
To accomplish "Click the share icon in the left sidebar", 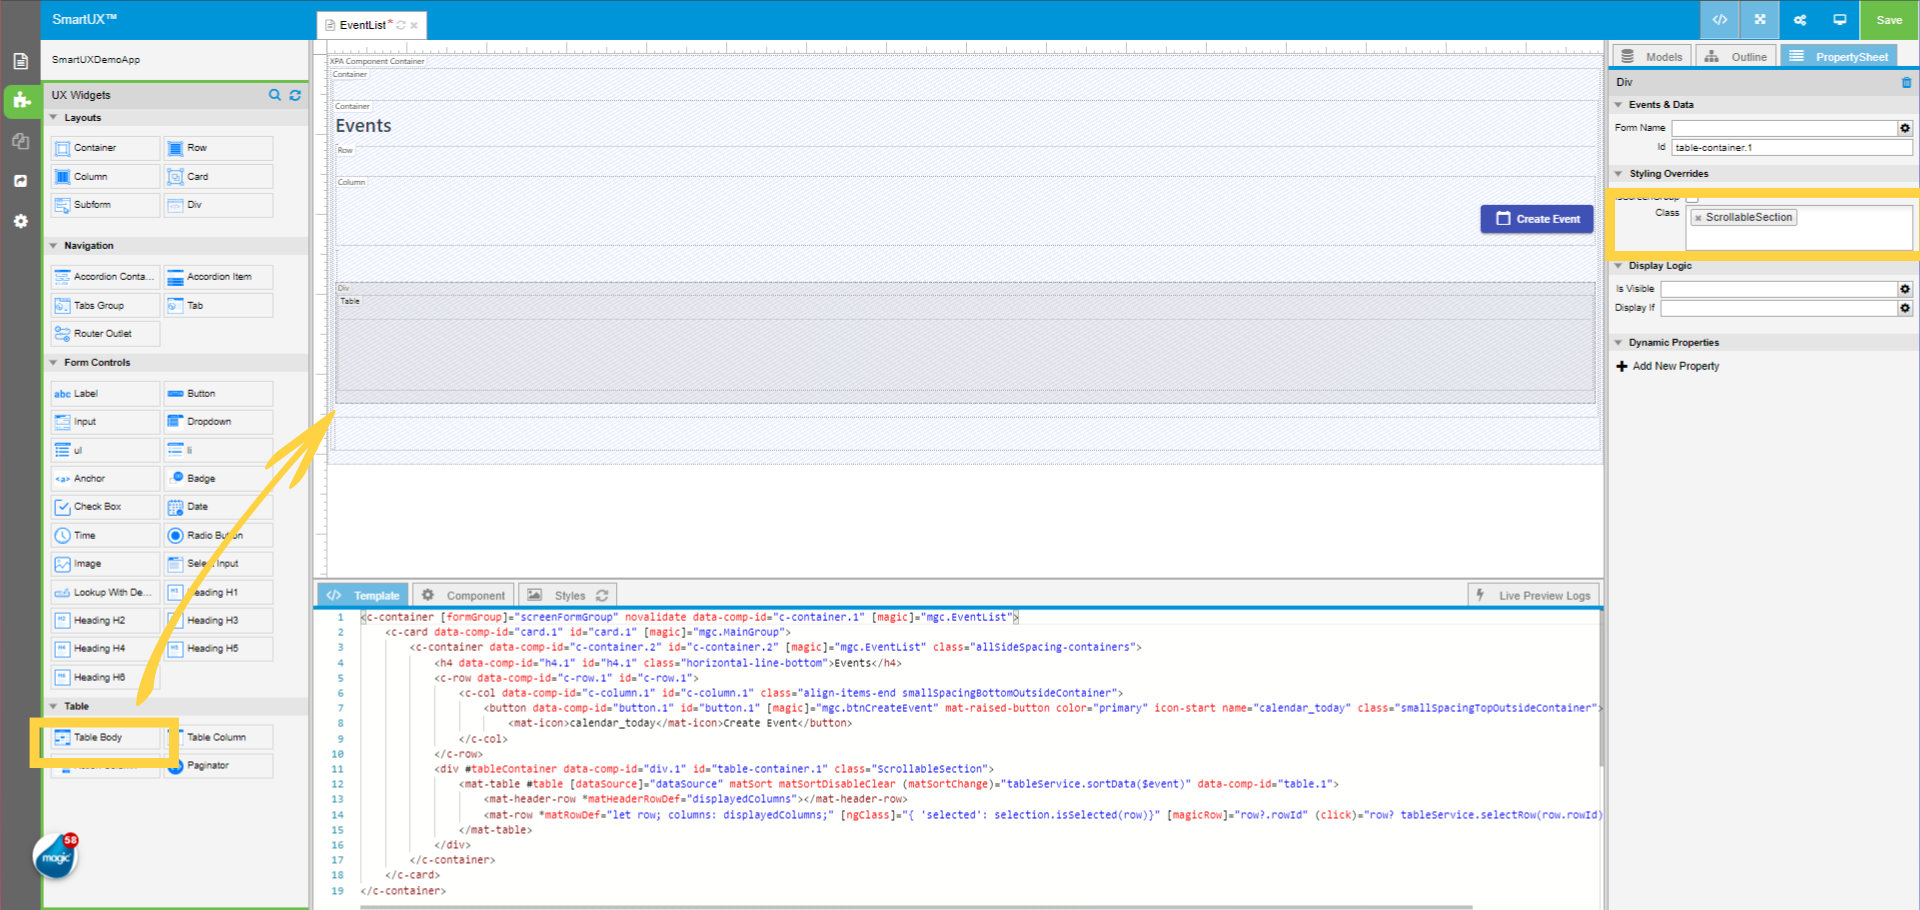I will (x=21, y=181).
